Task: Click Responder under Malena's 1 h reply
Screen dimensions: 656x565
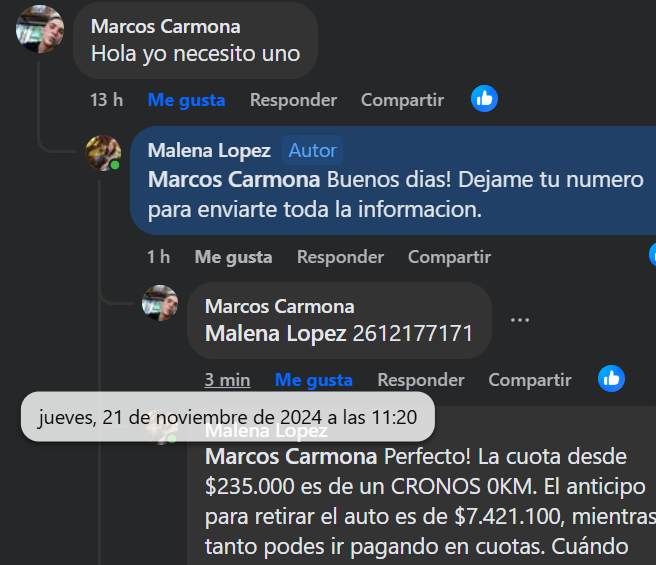Action: pos(340,257)
